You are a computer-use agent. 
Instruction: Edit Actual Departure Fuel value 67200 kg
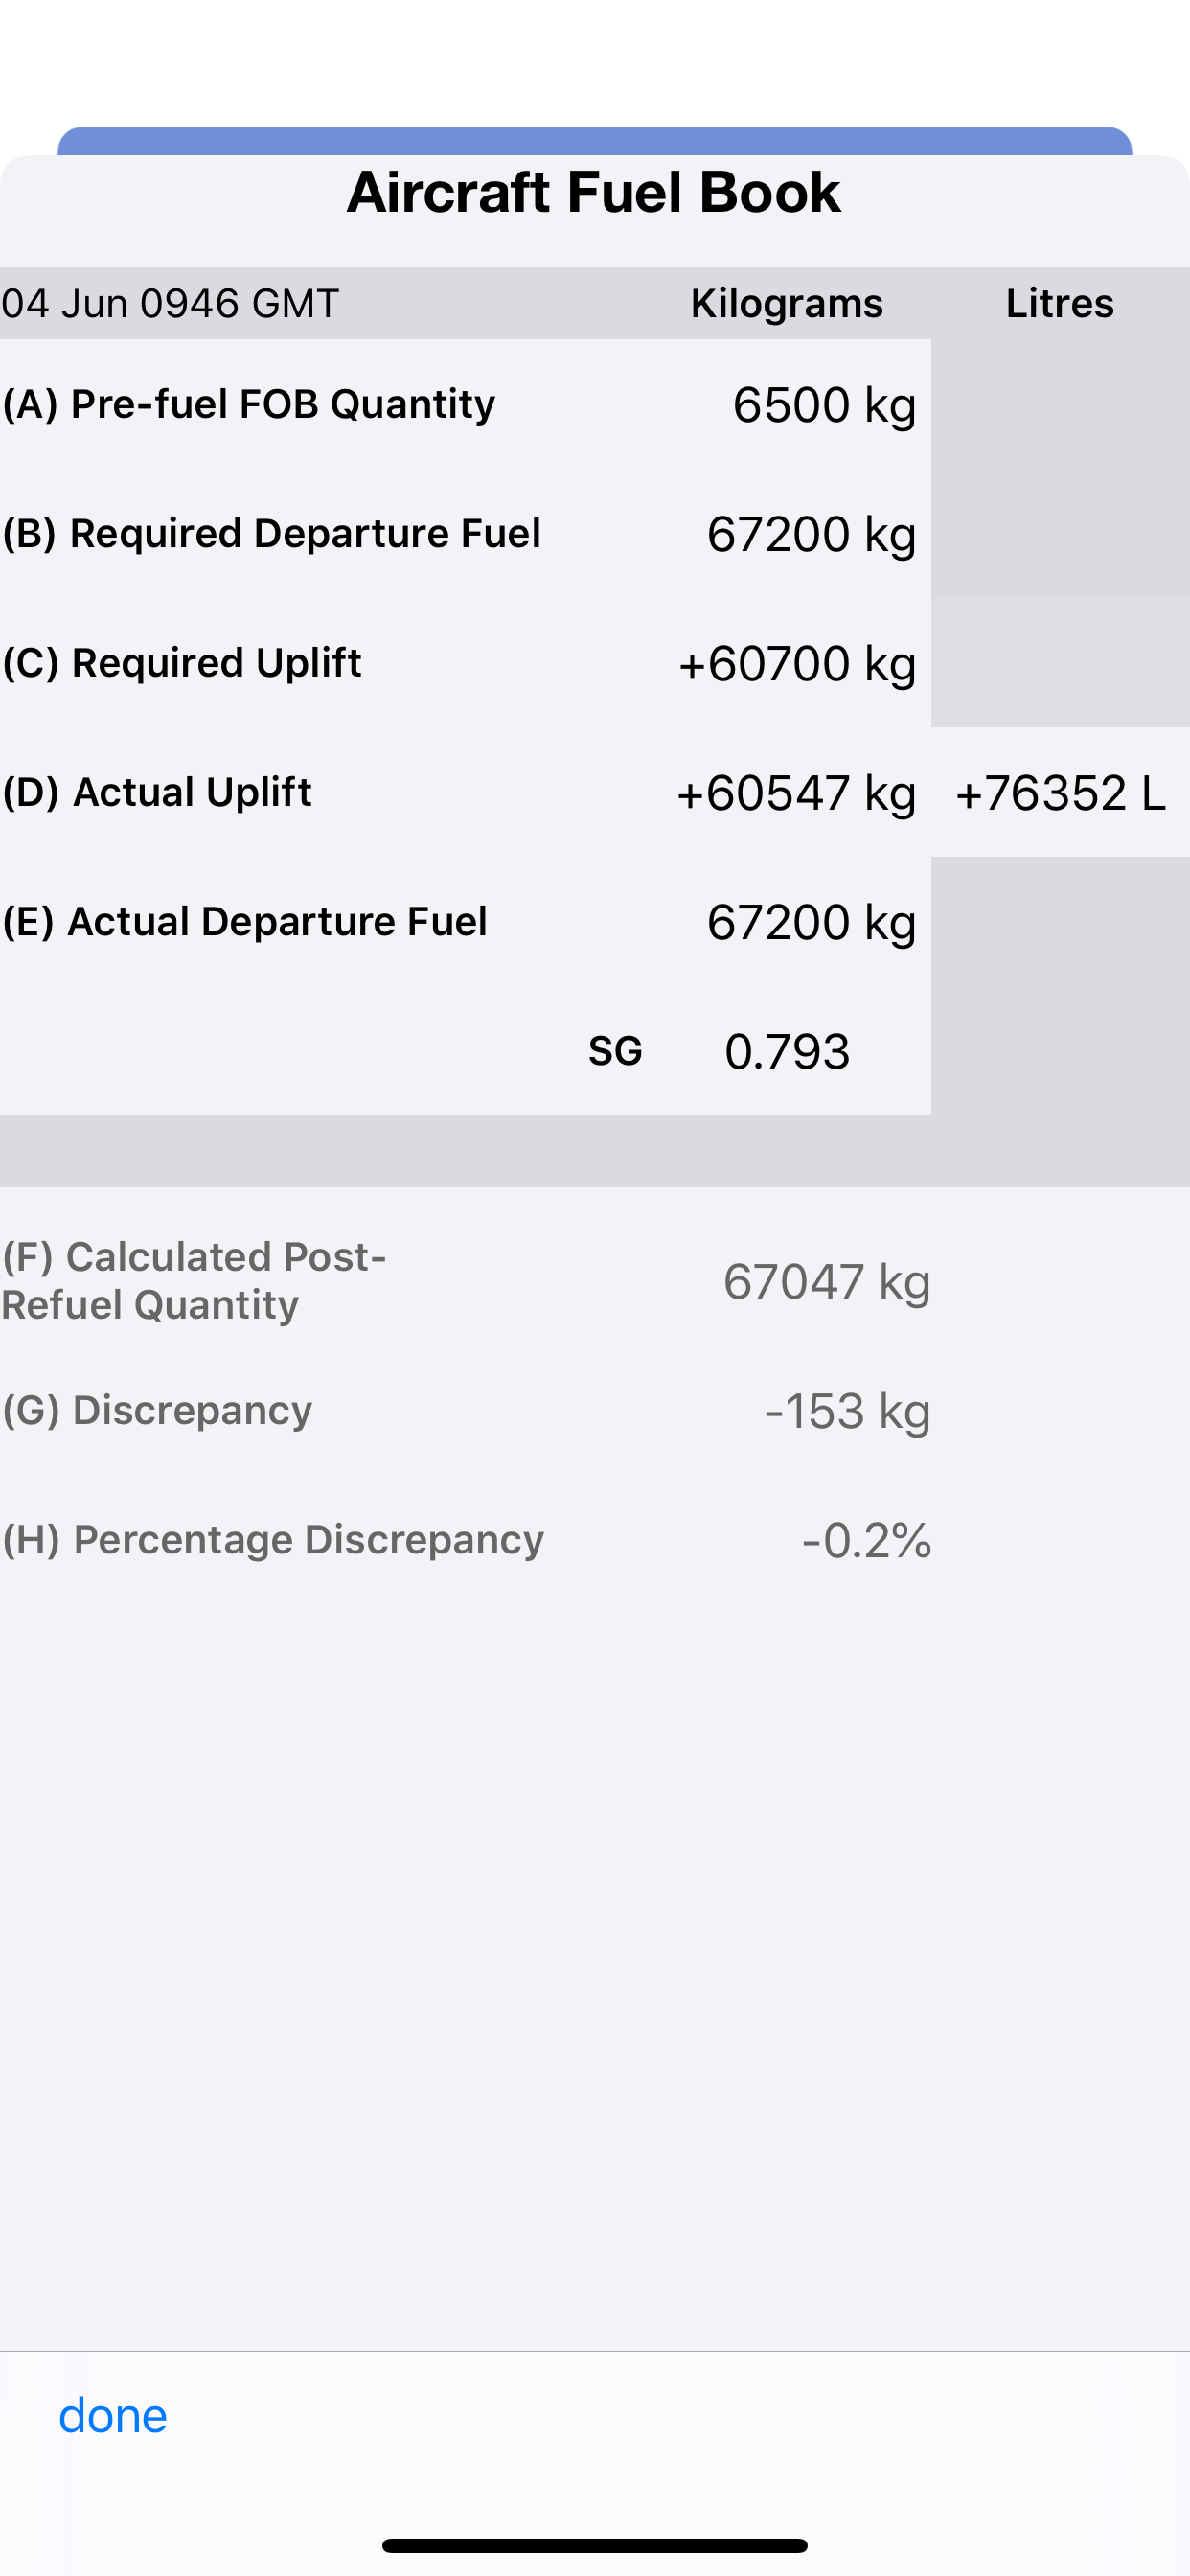point(811,922)
